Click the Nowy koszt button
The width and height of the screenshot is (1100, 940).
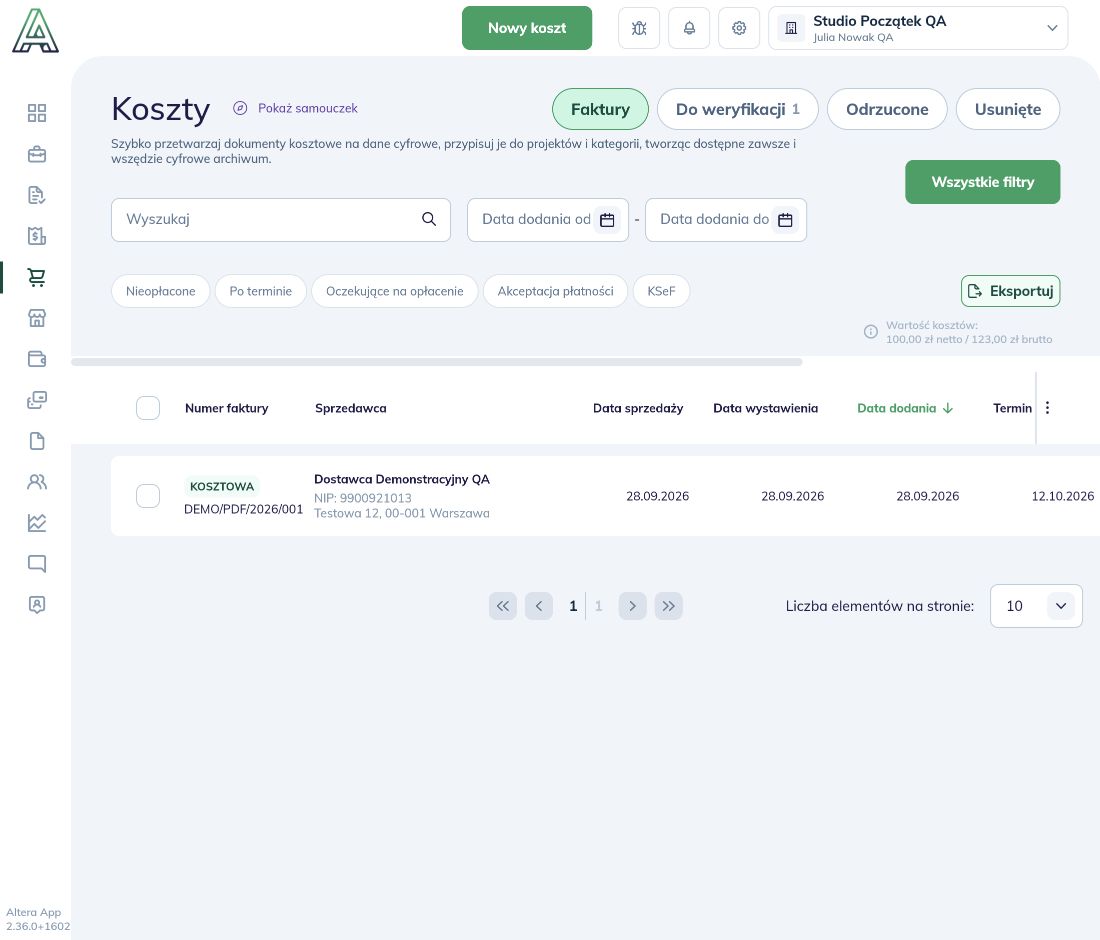point(527,28)
